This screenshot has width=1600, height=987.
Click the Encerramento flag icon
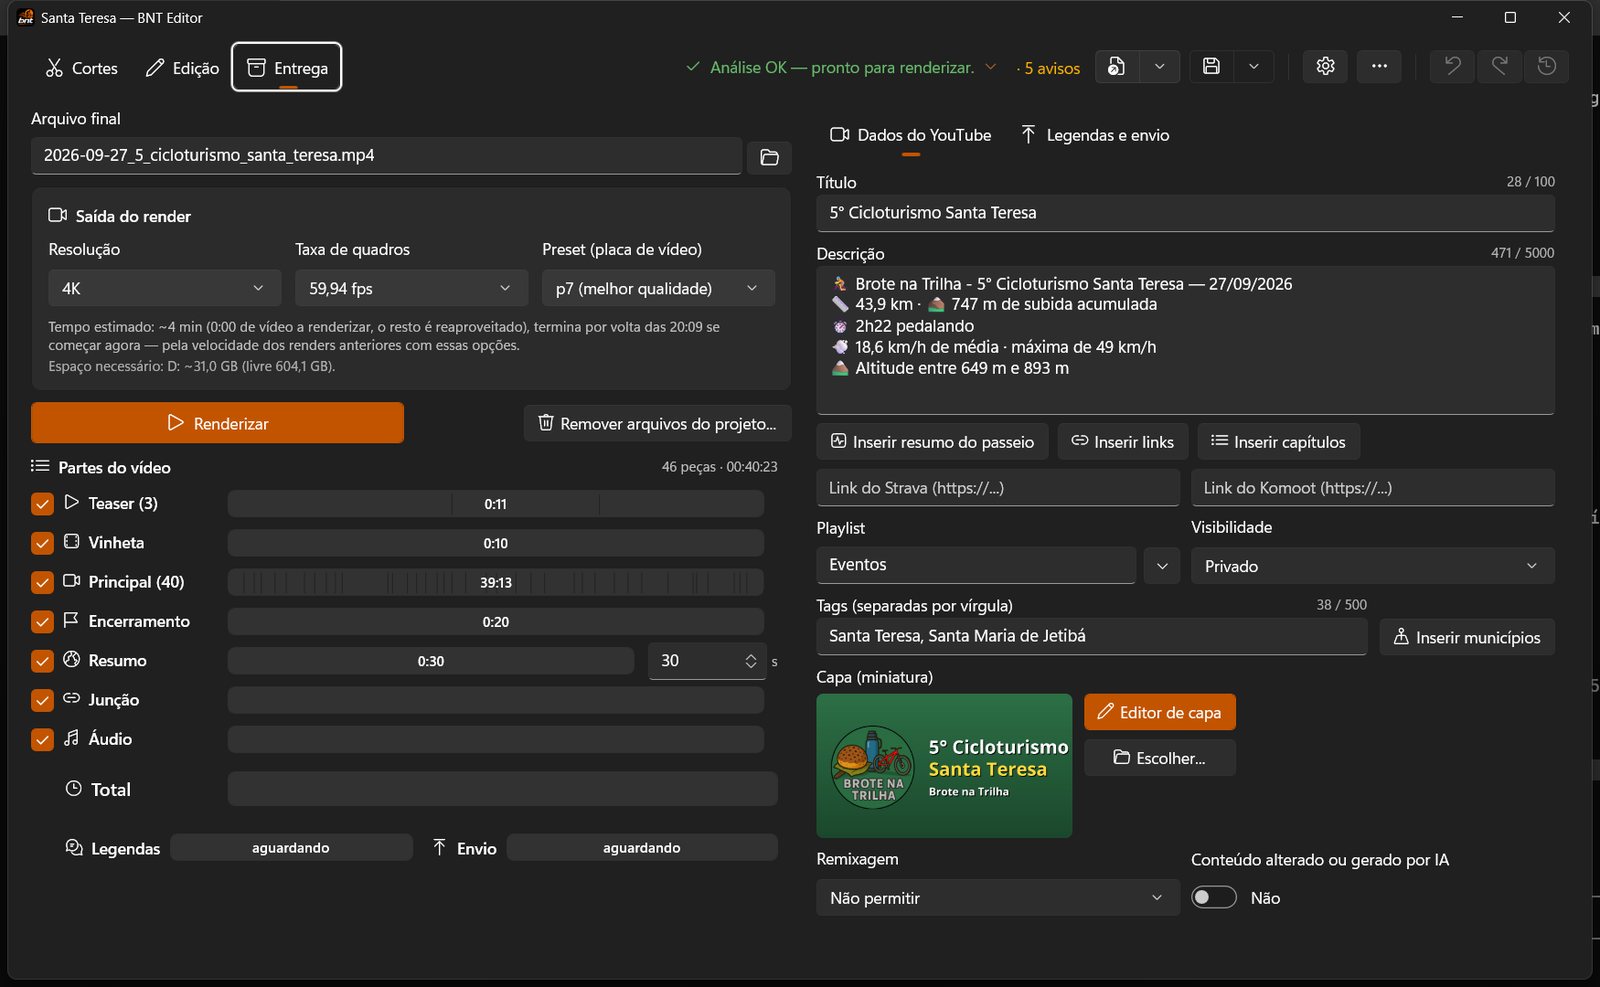(71, 620)
